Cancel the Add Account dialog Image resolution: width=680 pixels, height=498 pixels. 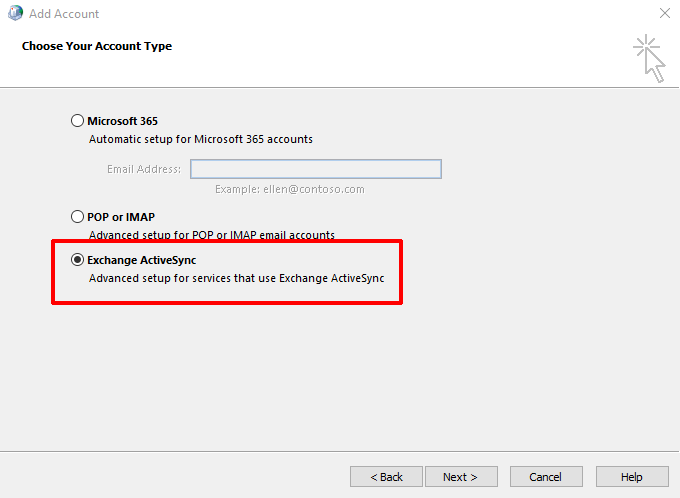point(546,477)
